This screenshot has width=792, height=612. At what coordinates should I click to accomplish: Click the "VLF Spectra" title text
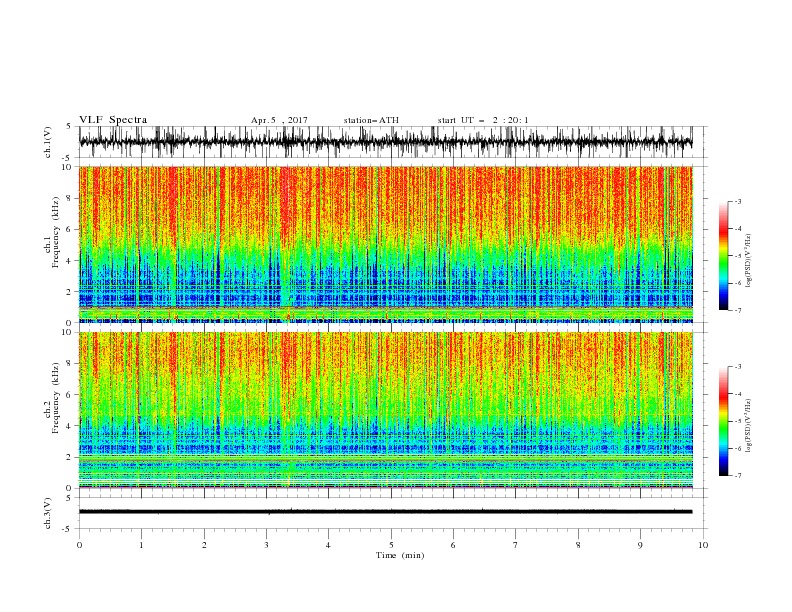coord(113,120)
